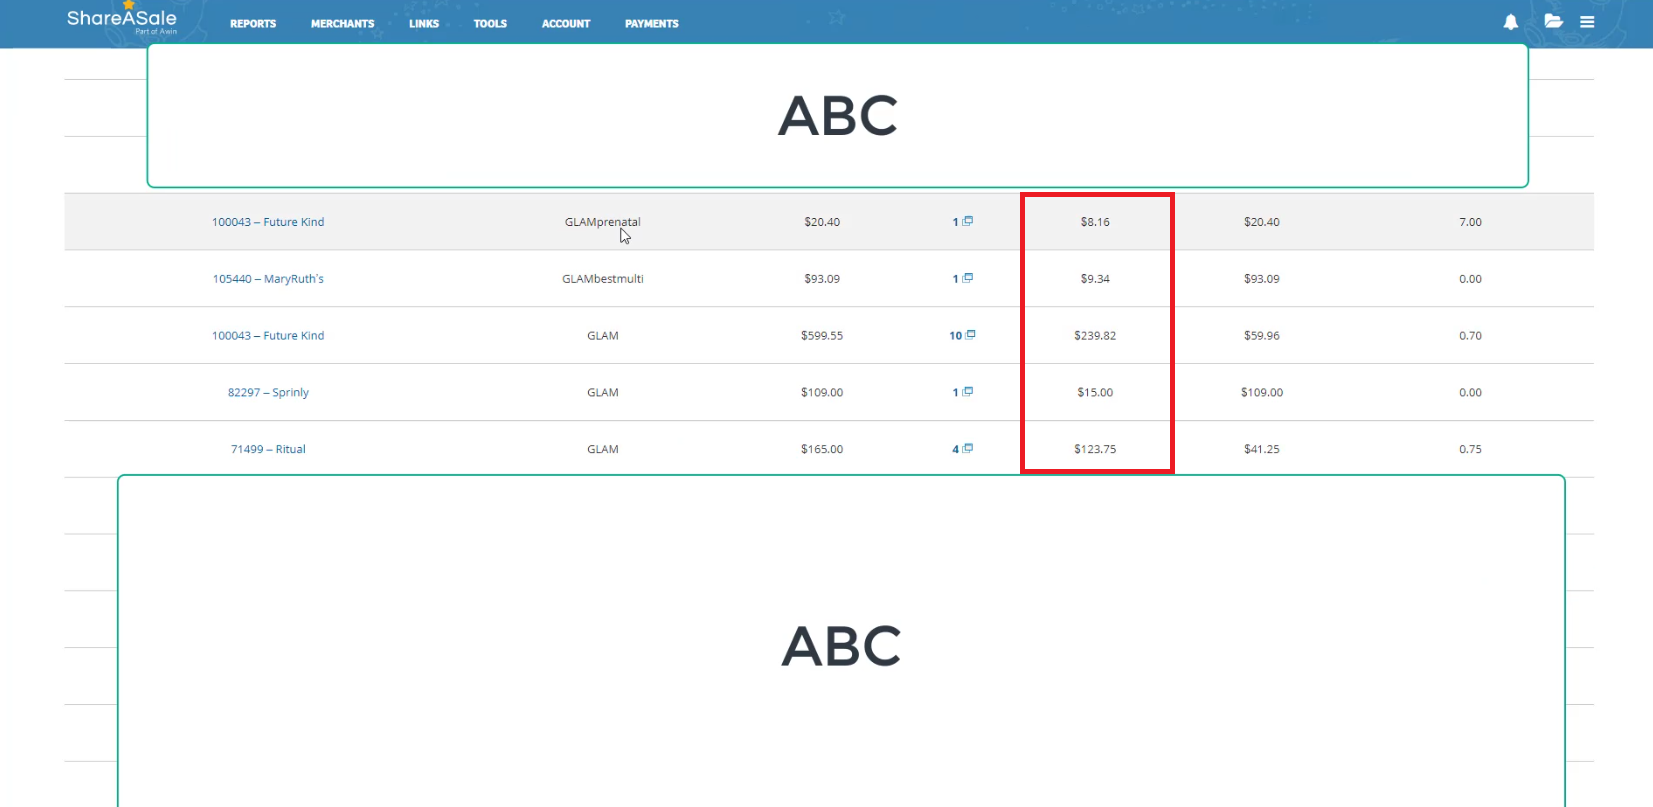The image size is (1653, 807).
Task: Open popup icon in GLAMprenatal row
Action: point(968,221)
